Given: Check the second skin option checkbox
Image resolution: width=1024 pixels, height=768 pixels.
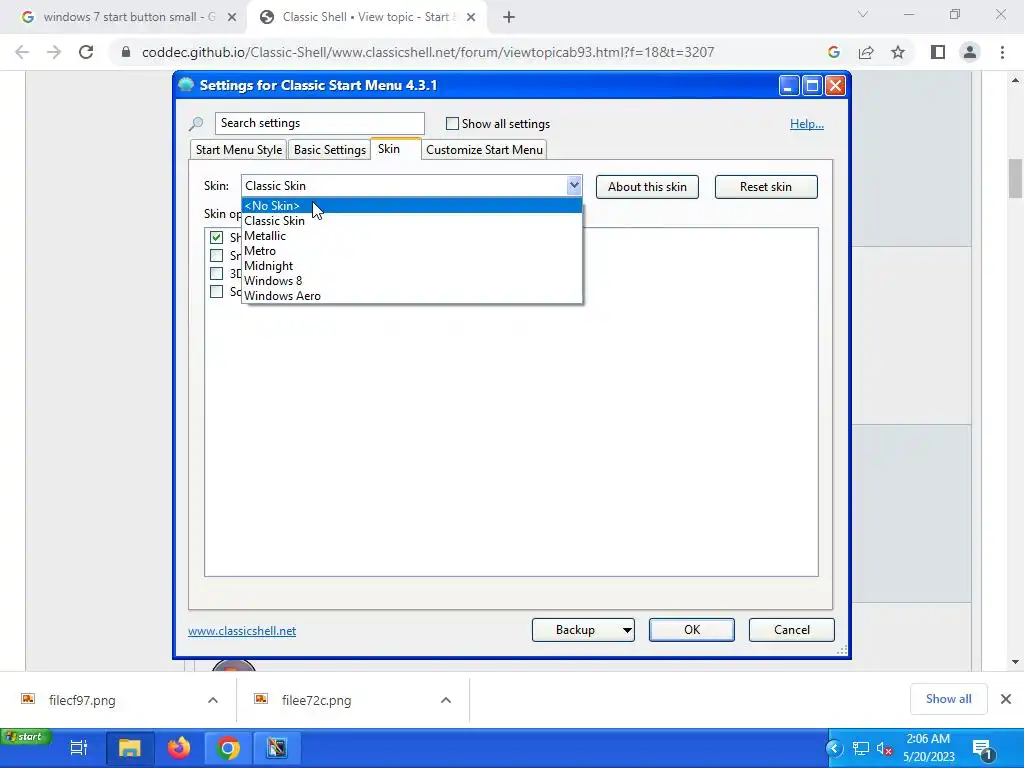Looking at the screenshot, I should tap(216, 255).
